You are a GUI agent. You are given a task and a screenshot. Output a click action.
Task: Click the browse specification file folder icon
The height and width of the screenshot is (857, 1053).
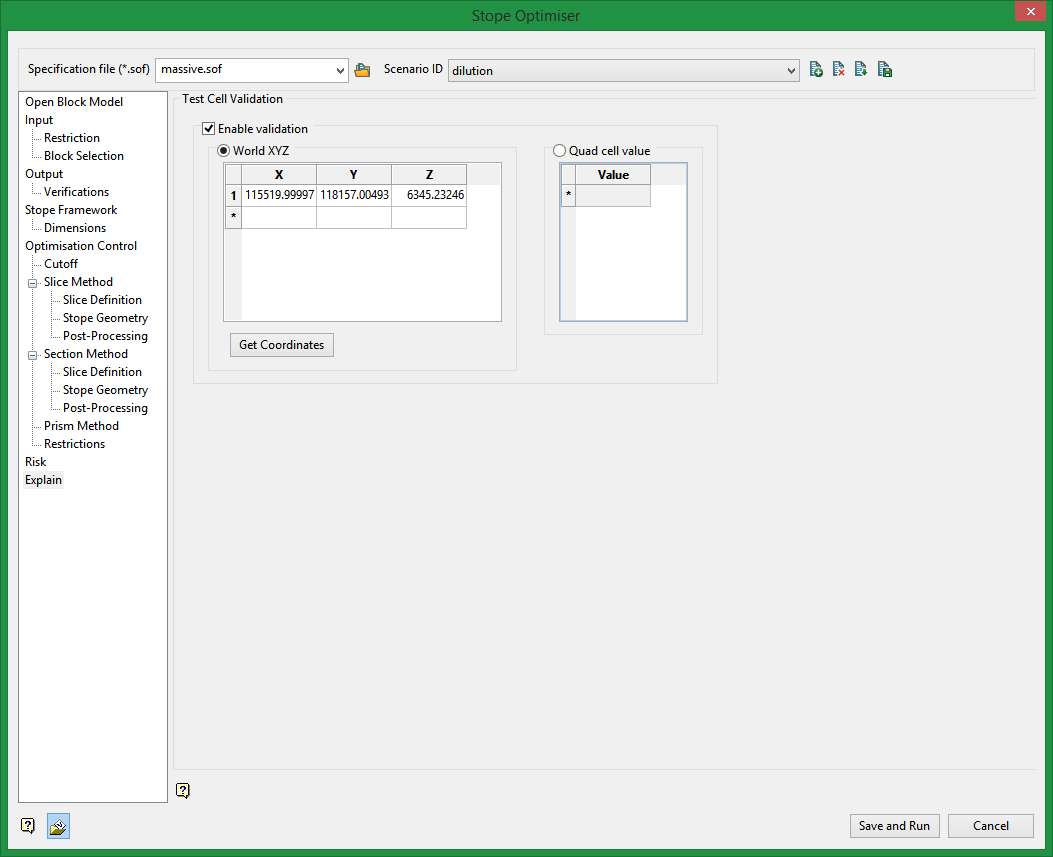pos(362,70)
